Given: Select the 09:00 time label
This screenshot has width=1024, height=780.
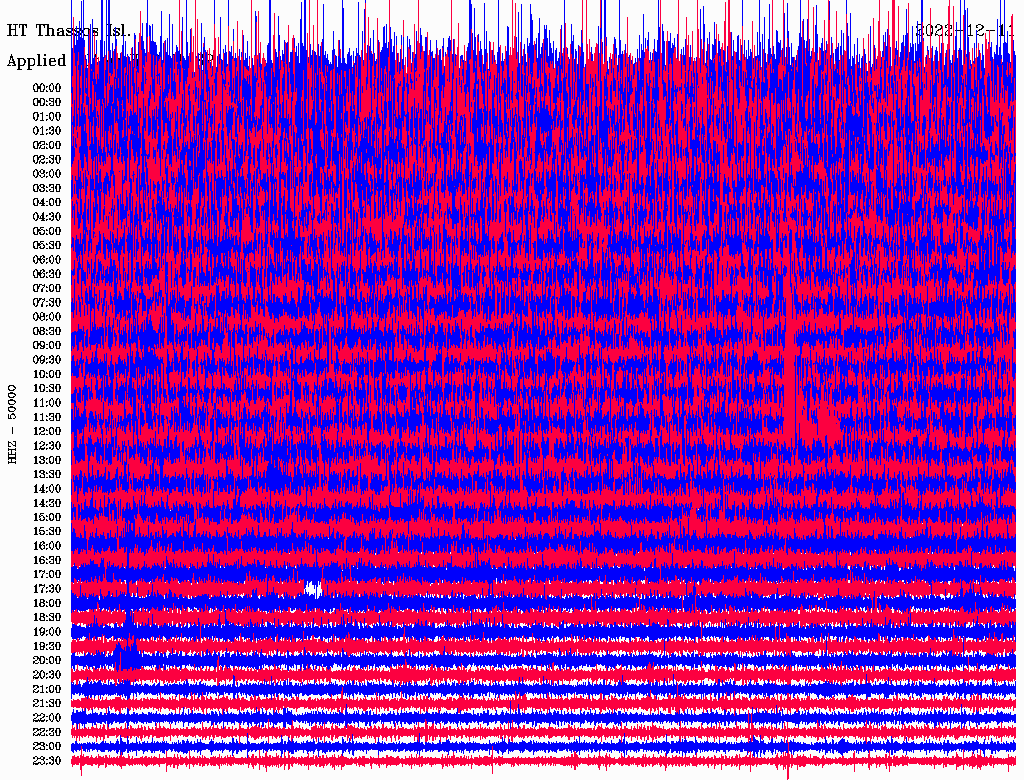Looking at the screenshot, I should pos(47,346).
